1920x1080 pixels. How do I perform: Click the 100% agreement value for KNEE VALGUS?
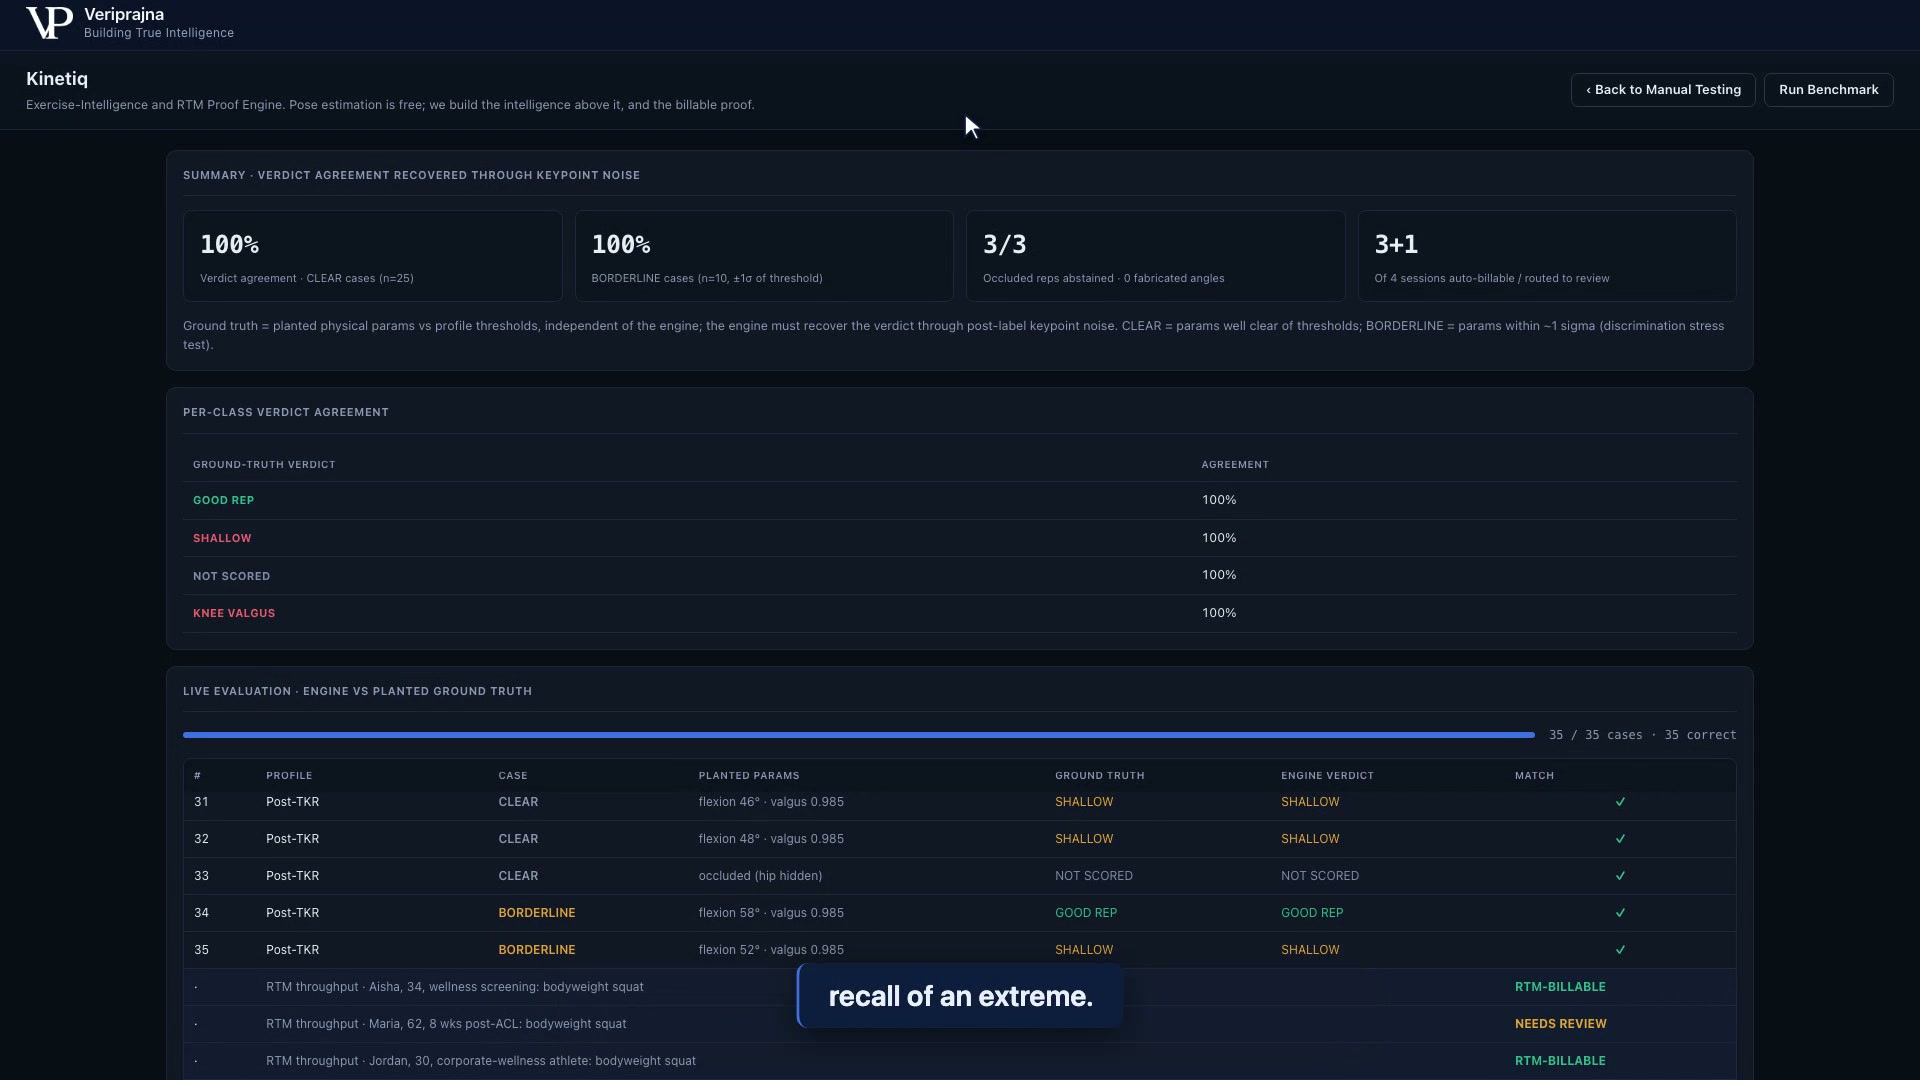click(1219, 613)
